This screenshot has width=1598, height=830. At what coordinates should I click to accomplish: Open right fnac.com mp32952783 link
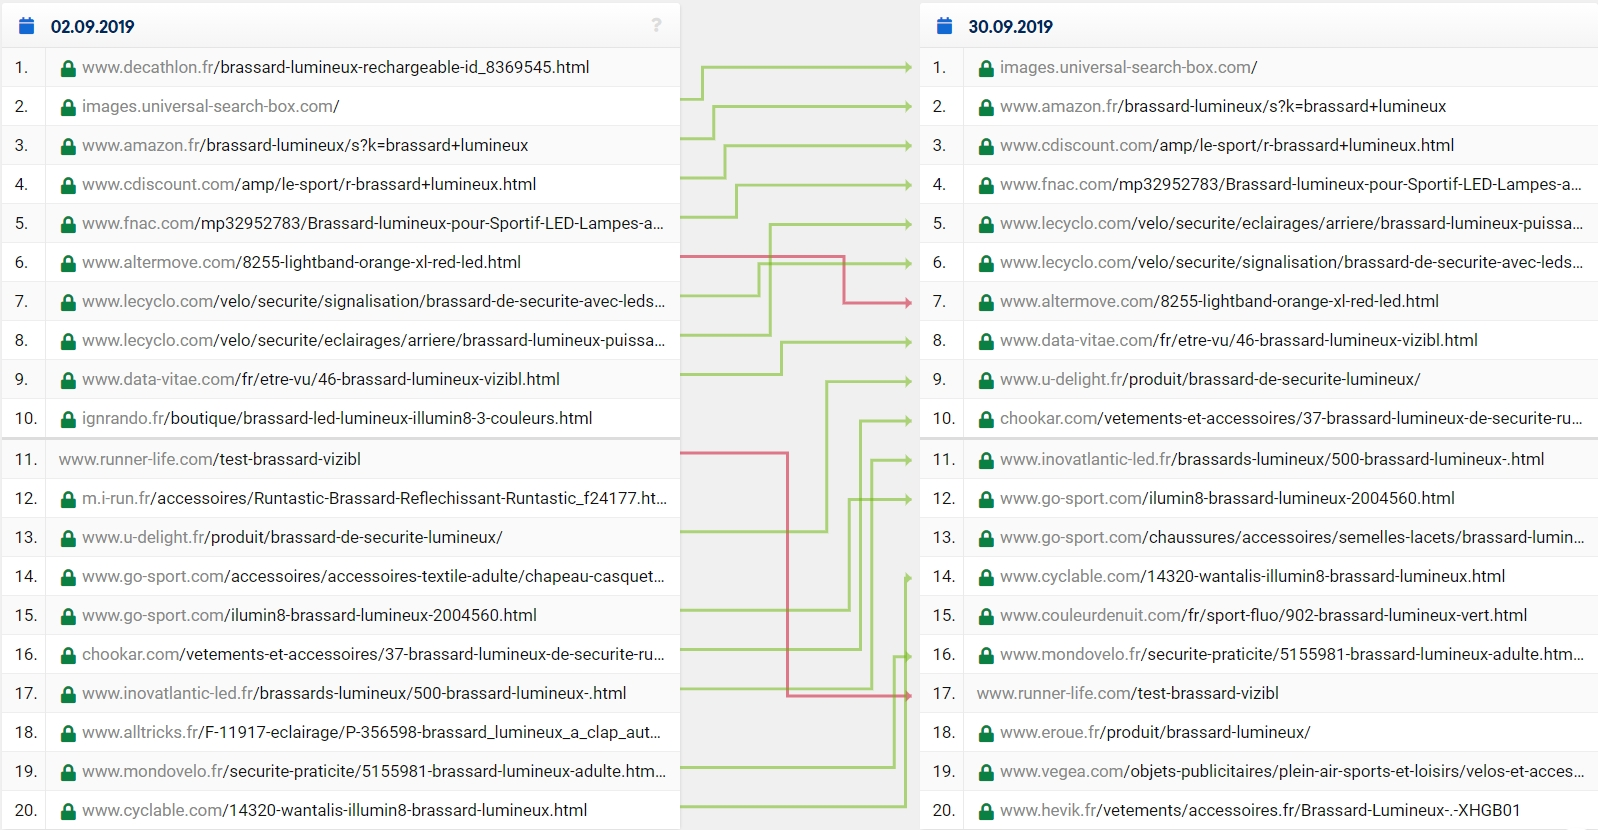1291,184
